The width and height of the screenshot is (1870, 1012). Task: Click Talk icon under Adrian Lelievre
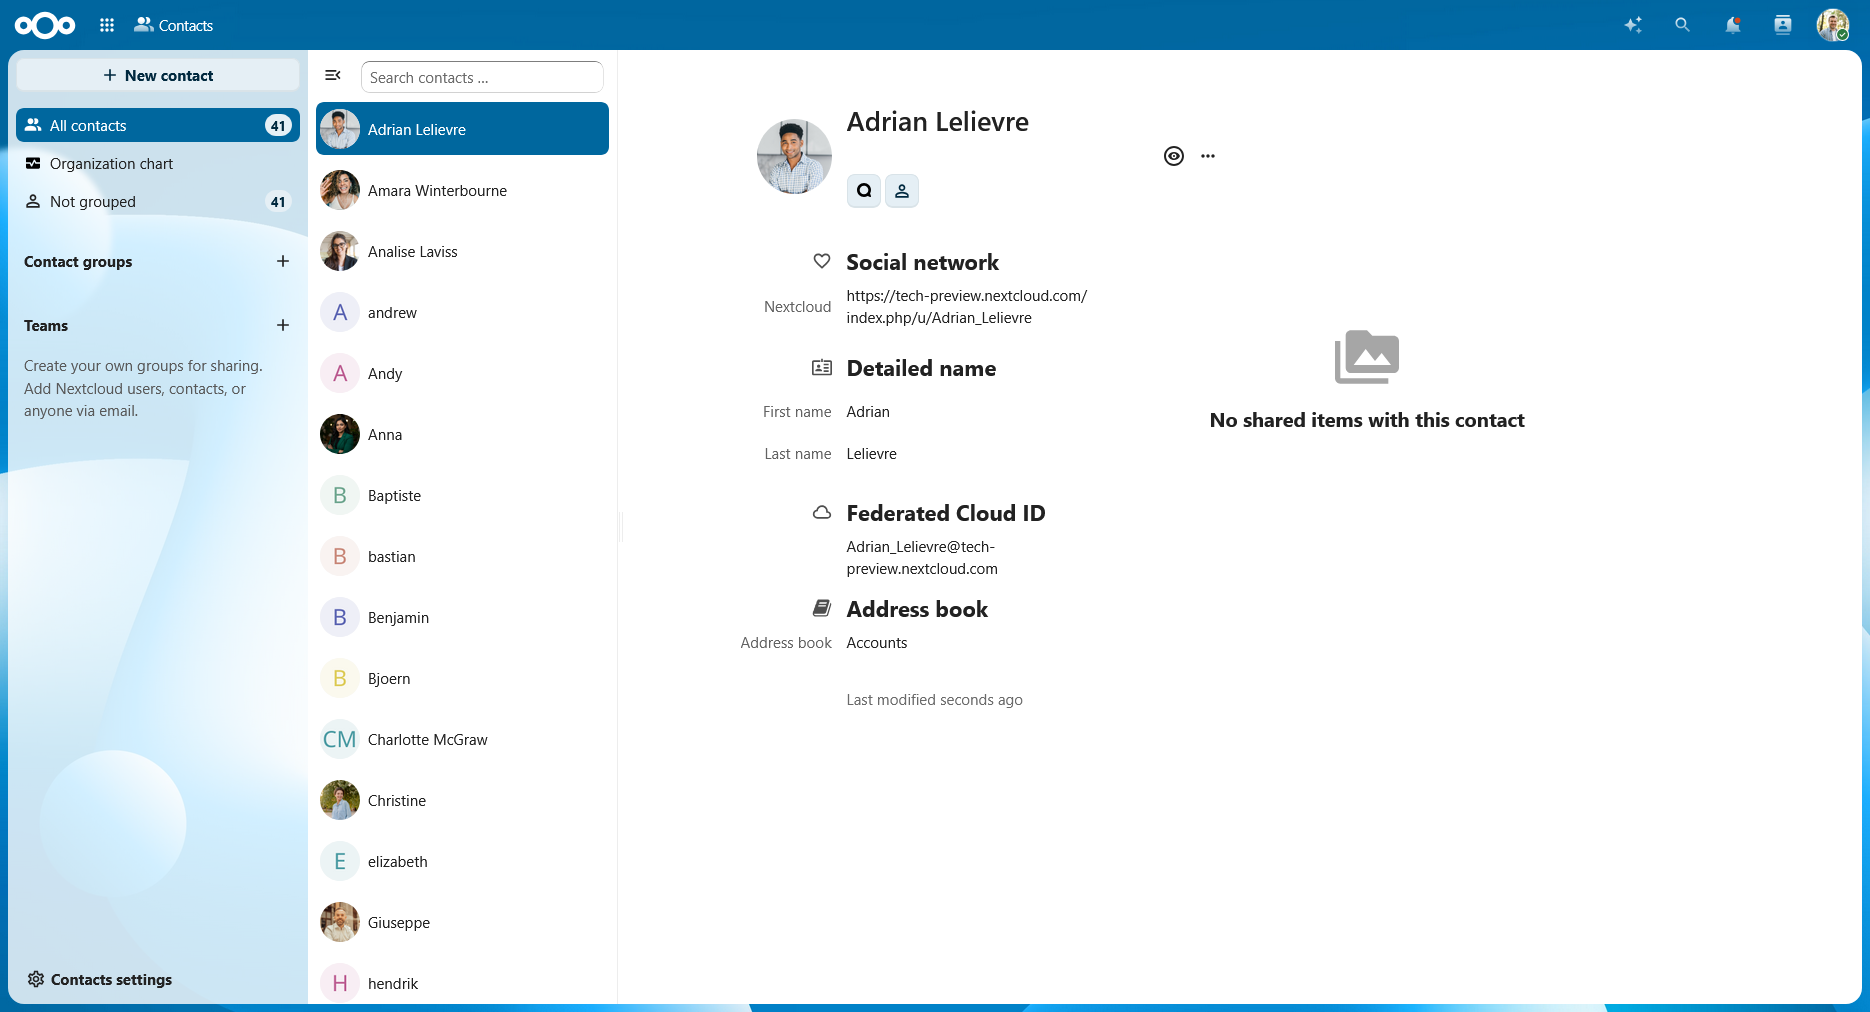(x=864, y=191)
